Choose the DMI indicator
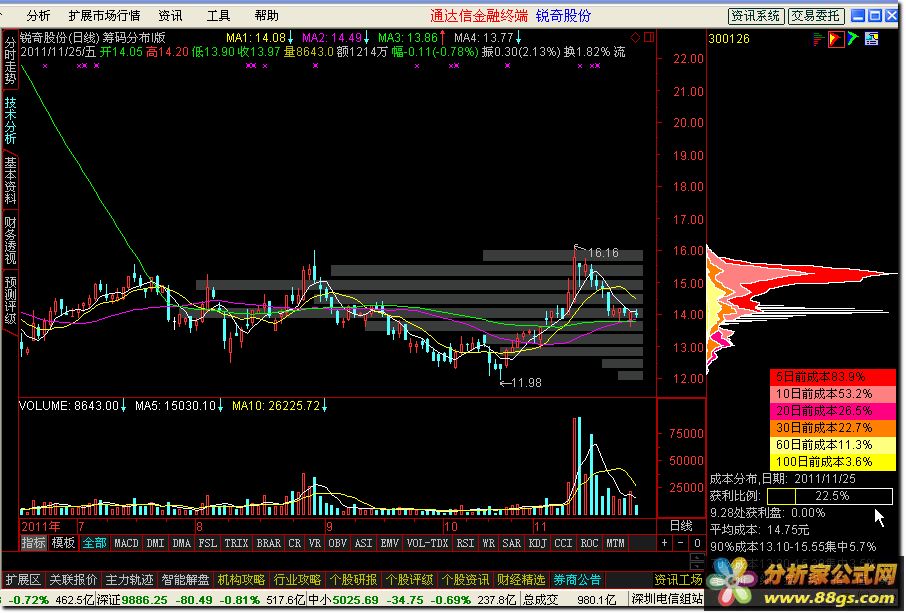906x613 pixels. pyautogui.click(x=155, y=544)
